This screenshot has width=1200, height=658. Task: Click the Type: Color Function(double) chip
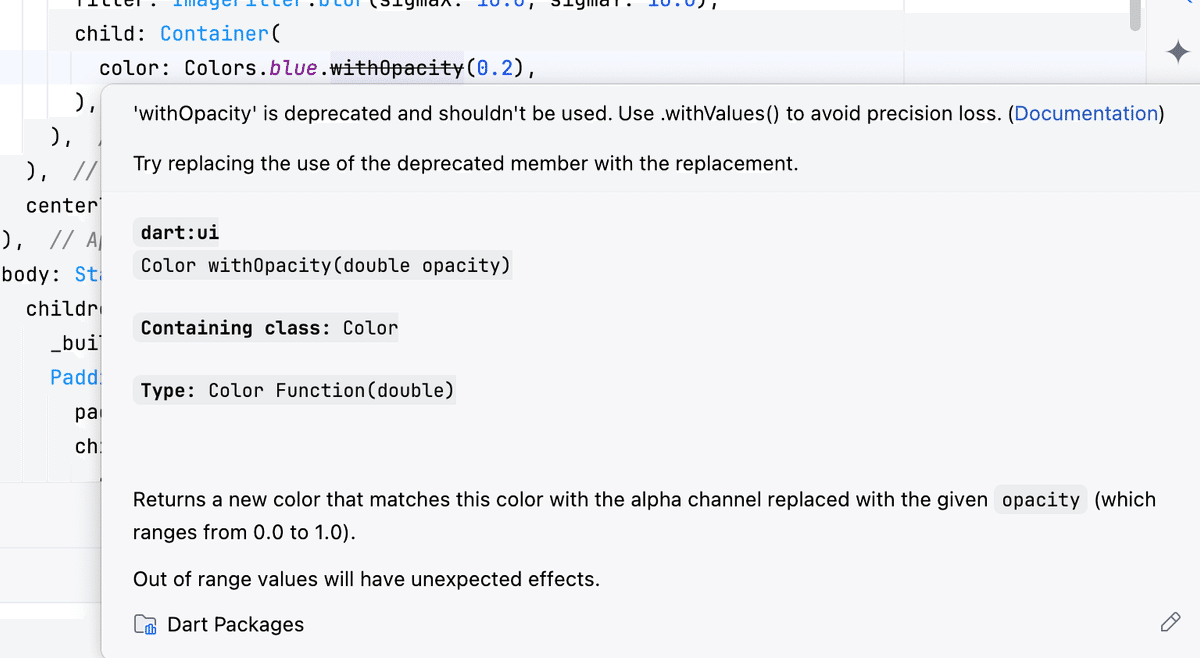click(296, 390)
